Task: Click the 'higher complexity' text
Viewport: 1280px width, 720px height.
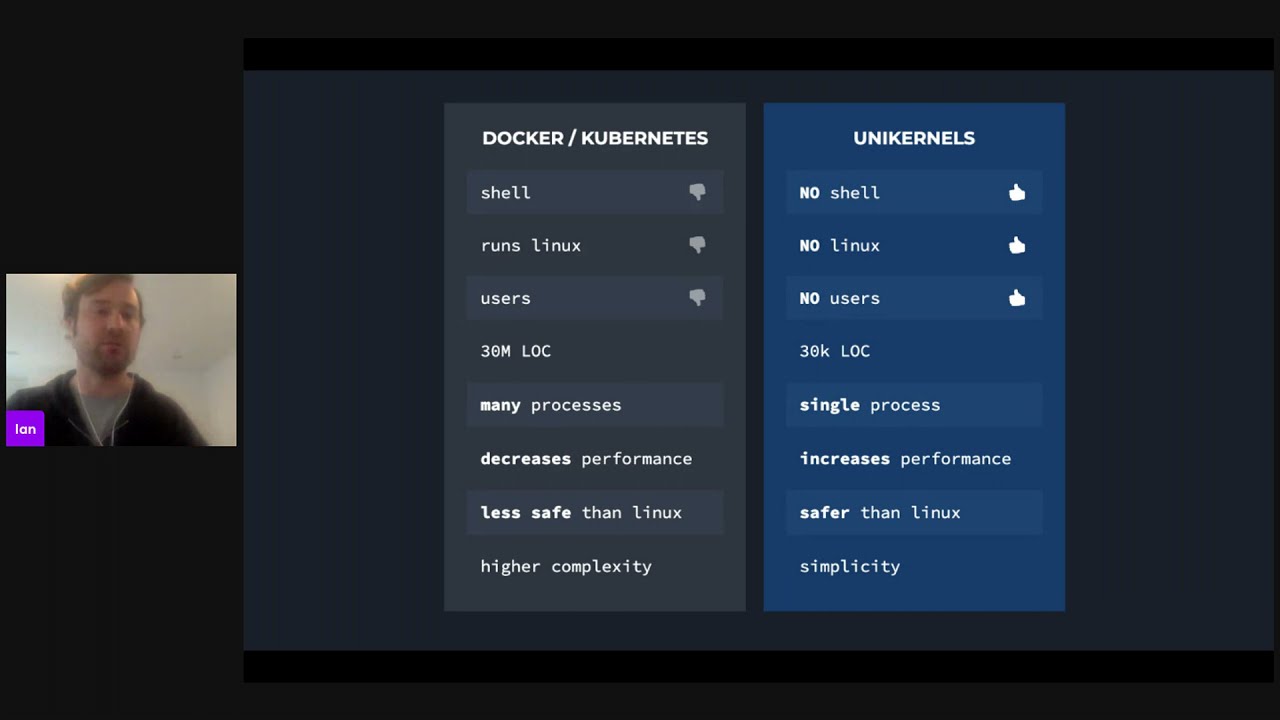Action: (566, 566)
